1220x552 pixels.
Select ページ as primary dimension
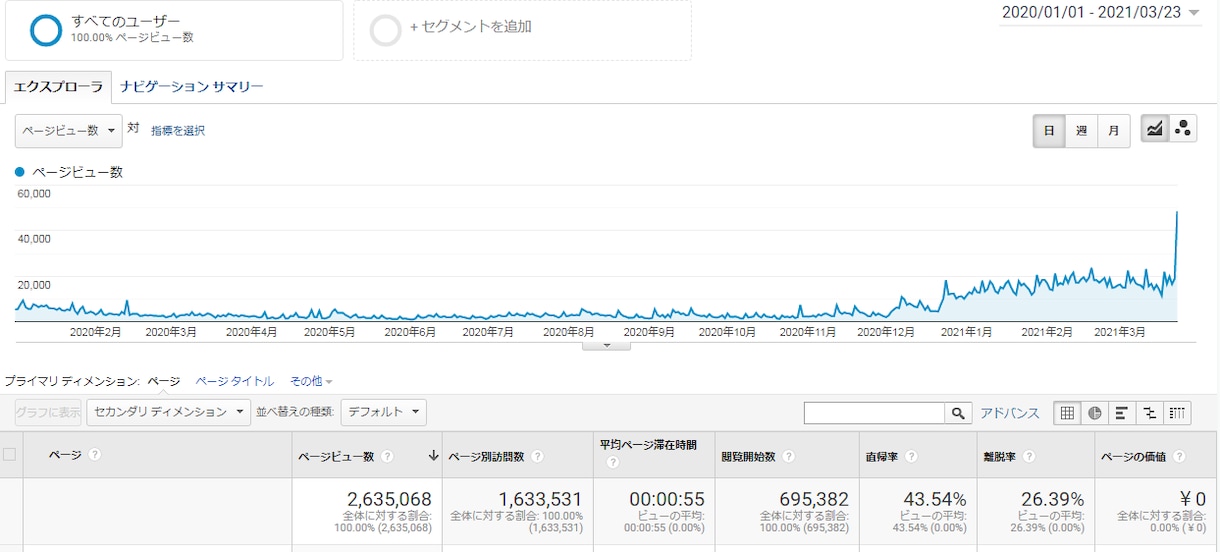click(x=163, y=381)
